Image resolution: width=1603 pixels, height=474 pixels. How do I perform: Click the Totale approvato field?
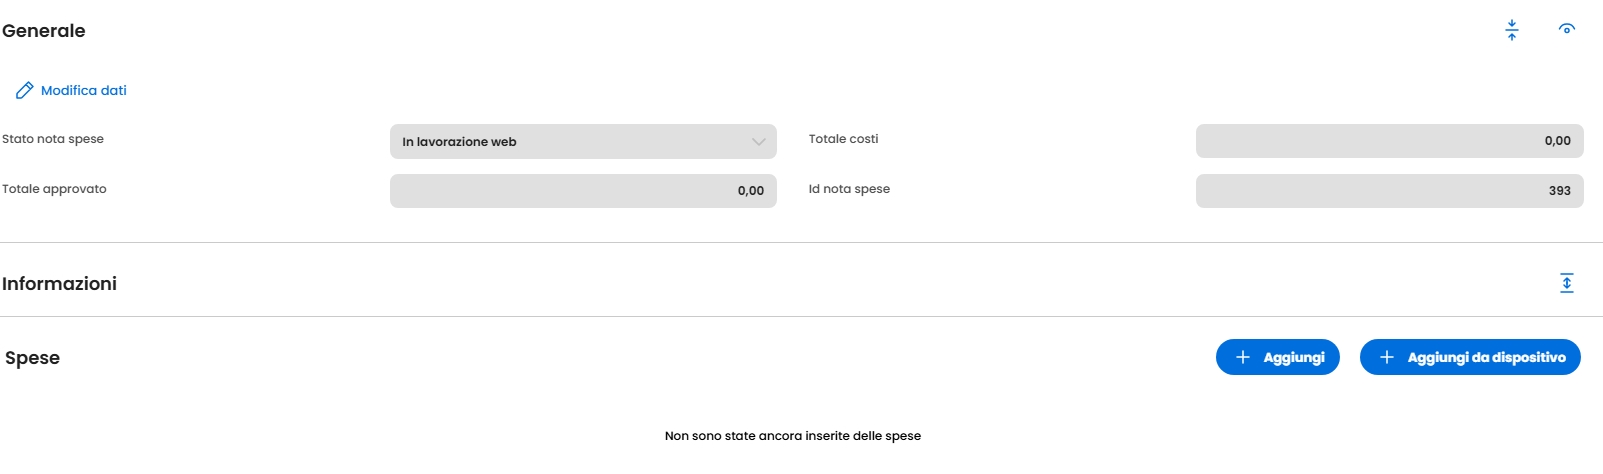(582, 191)
